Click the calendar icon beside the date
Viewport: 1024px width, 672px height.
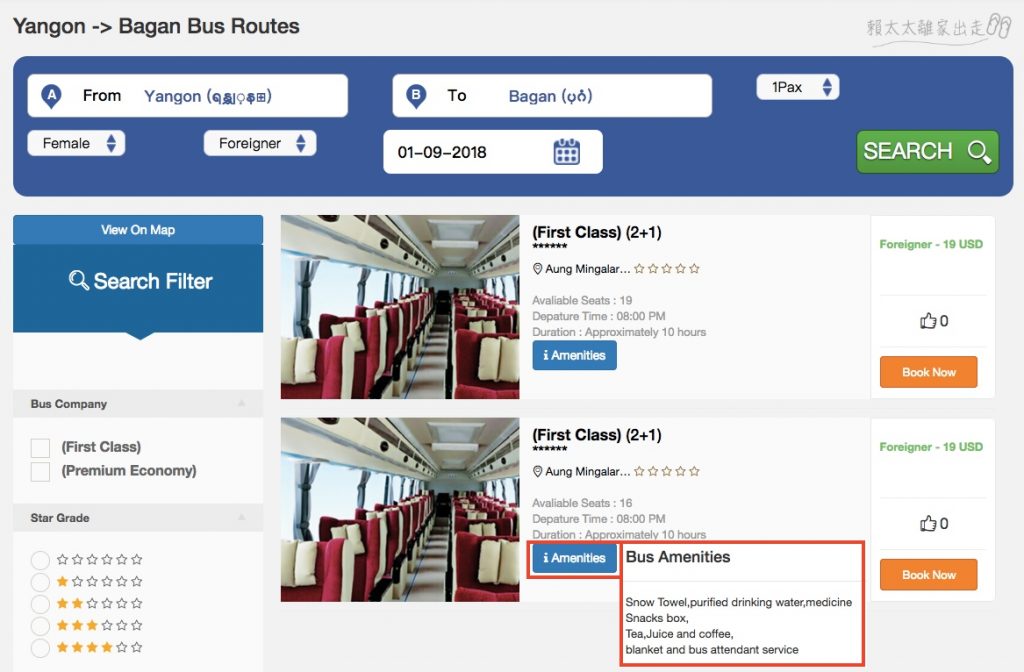click(566, 152)
